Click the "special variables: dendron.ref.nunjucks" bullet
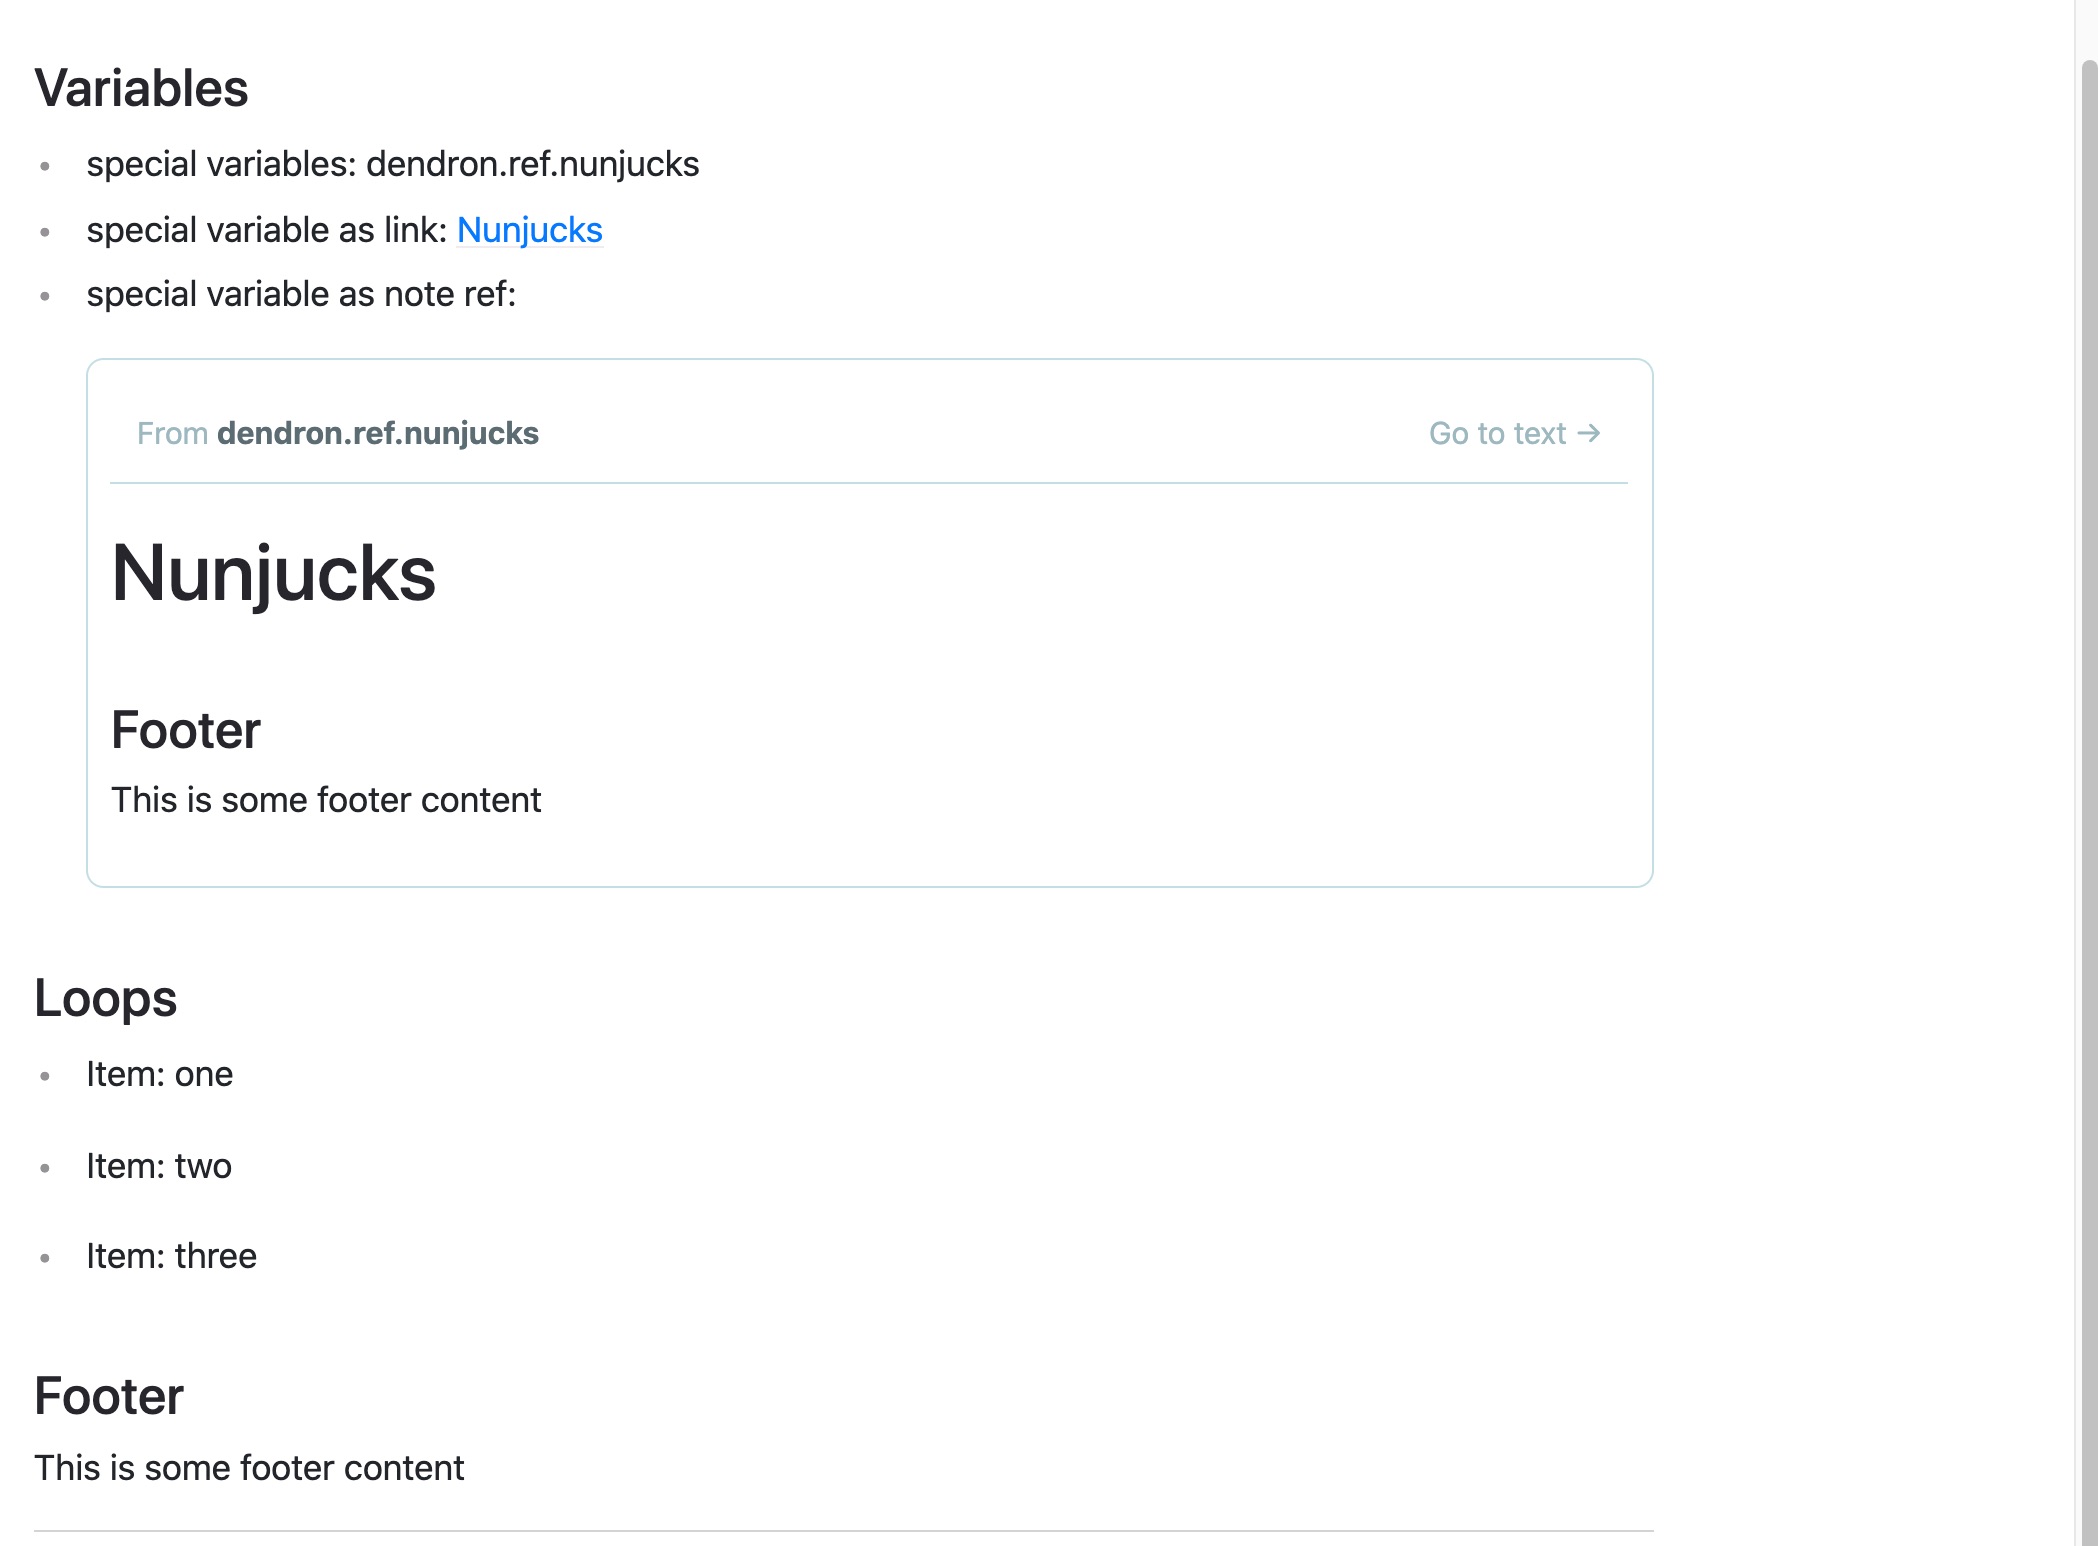This screenshot has width=2098, height=1546. point(393,164)
